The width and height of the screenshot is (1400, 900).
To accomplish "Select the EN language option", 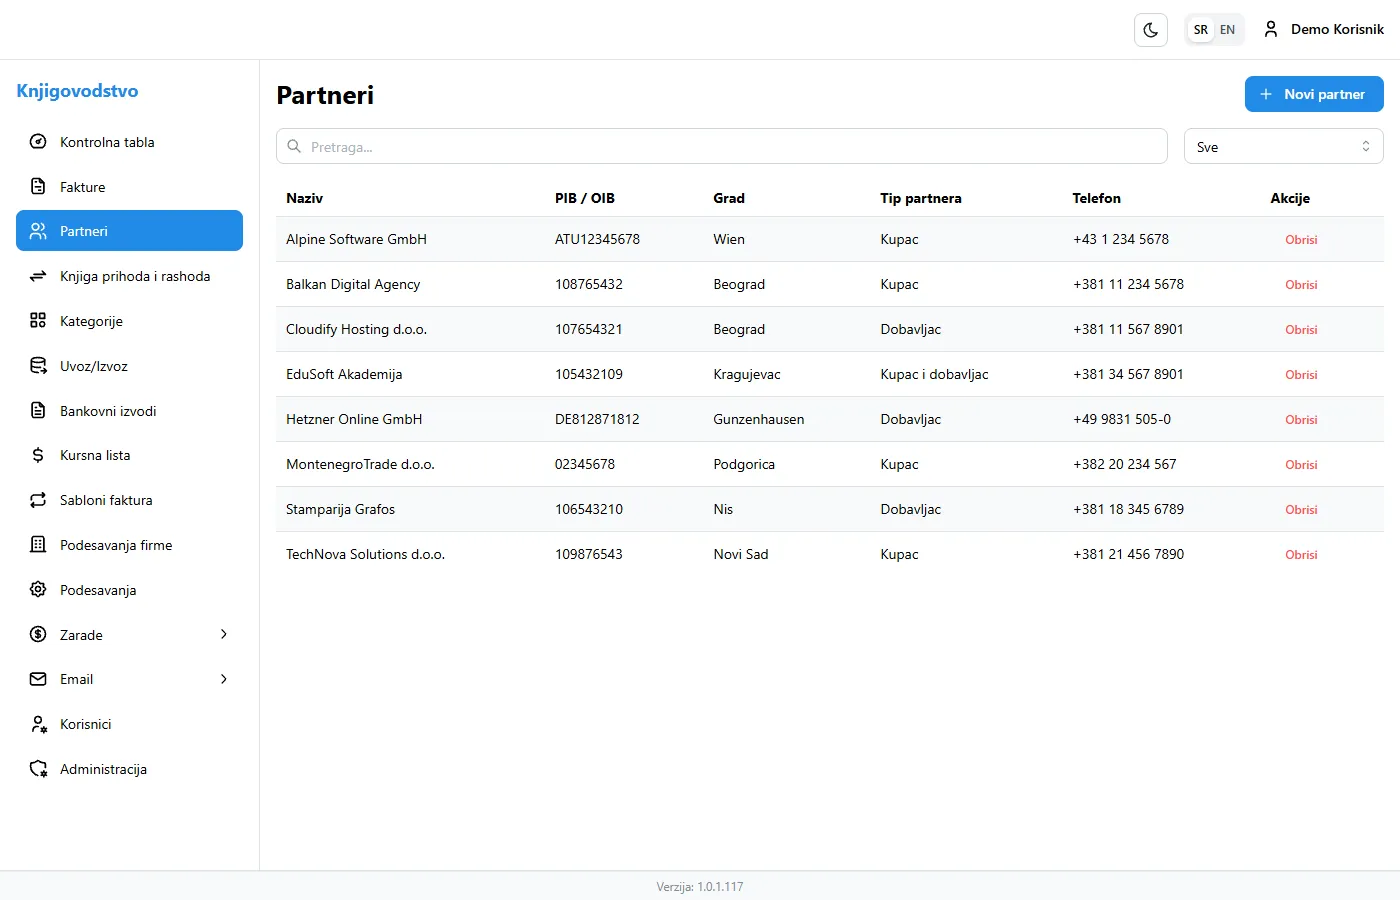I will (1227, 29).
